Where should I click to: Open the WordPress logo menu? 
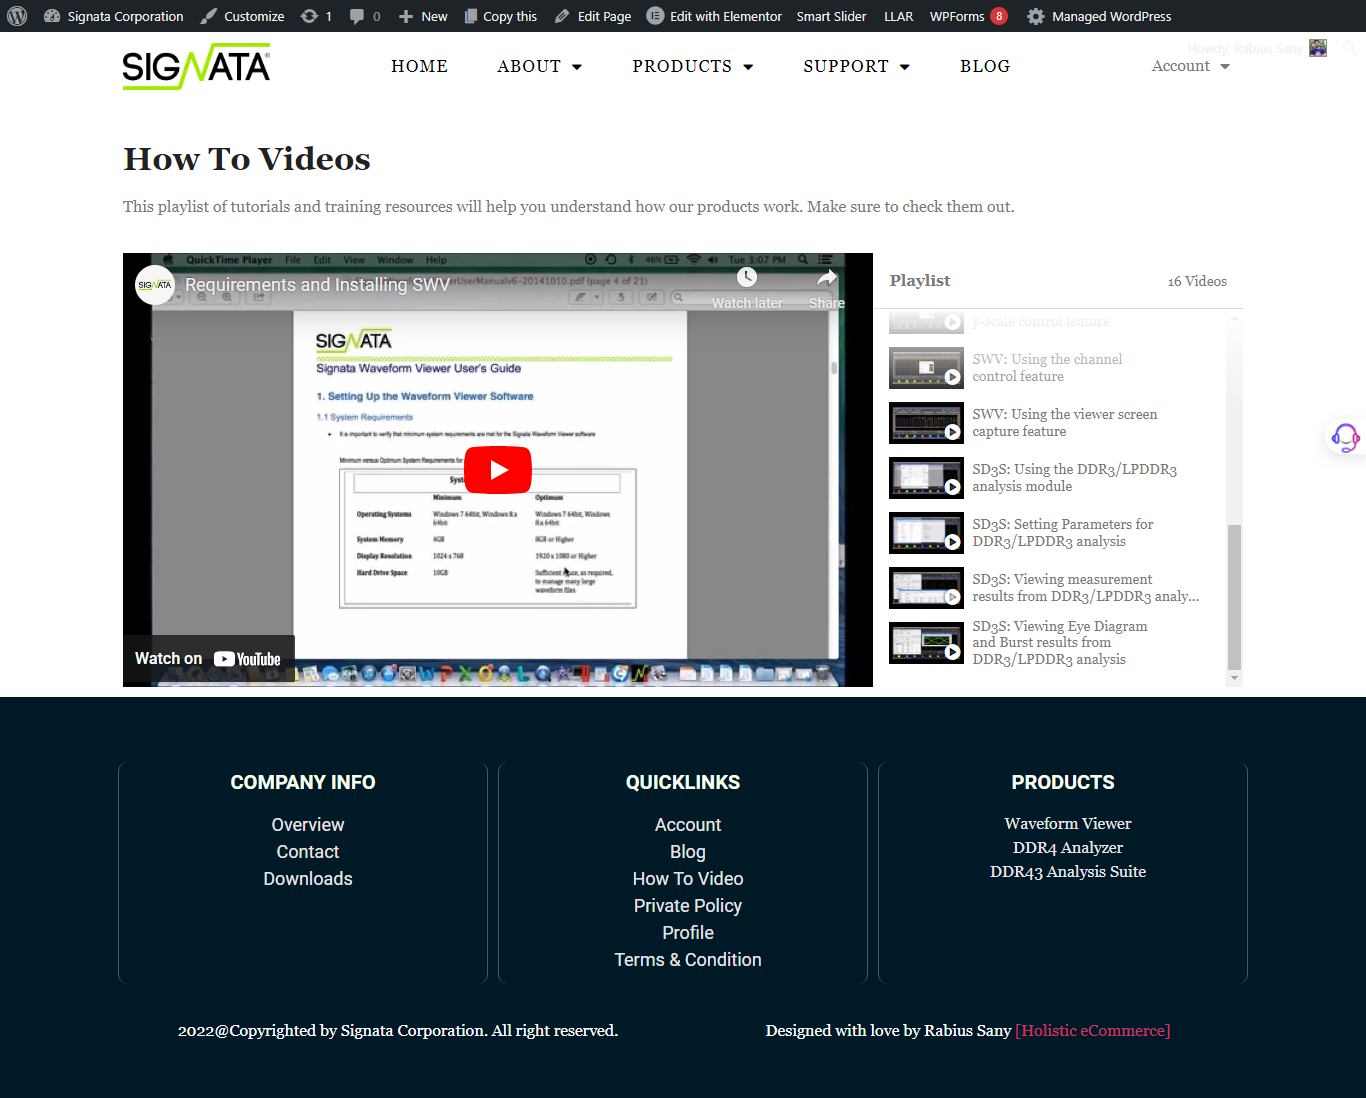(17, 16)
